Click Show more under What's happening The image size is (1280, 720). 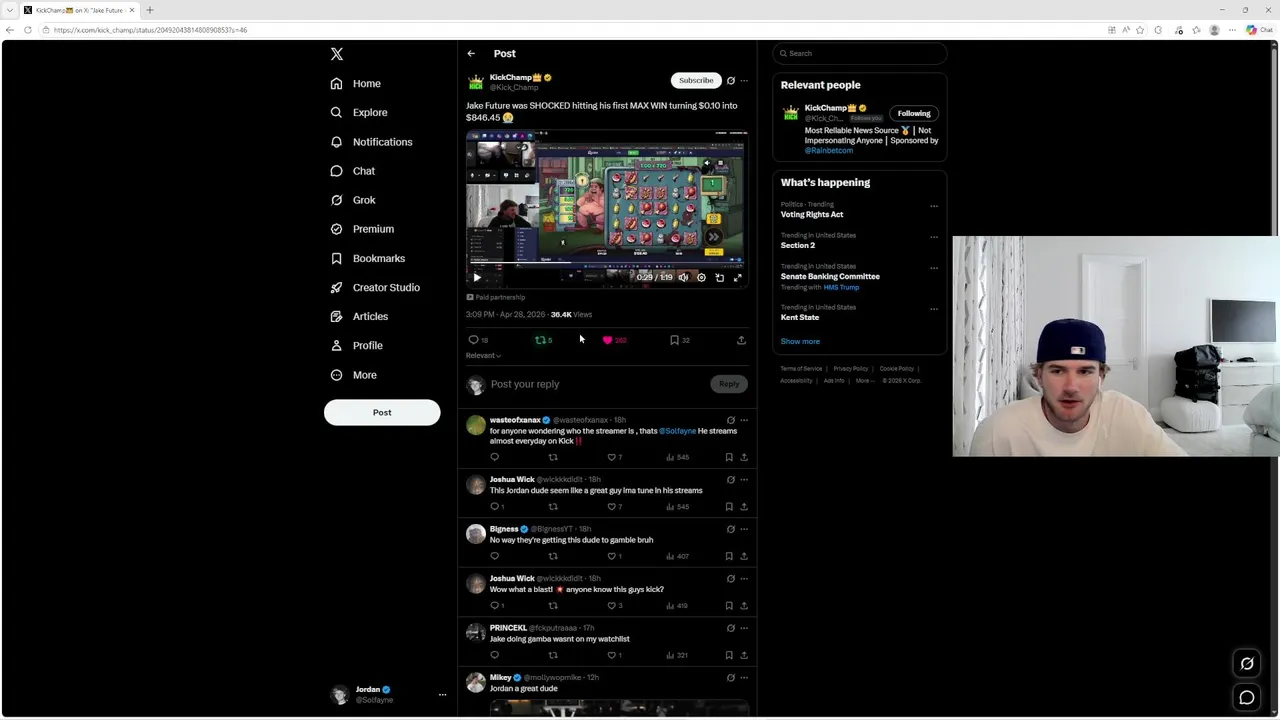(800, 342)
